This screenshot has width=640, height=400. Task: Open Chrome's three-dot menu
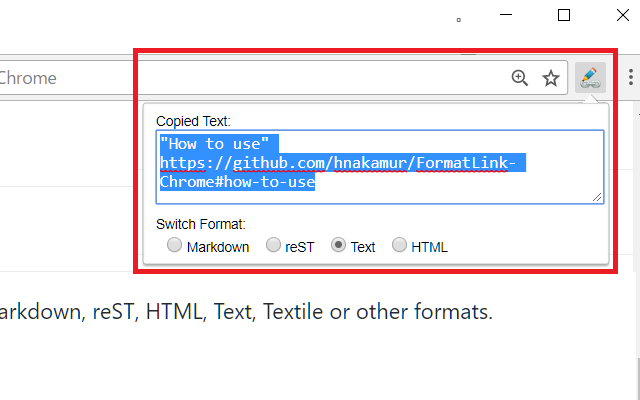[630, 77]
